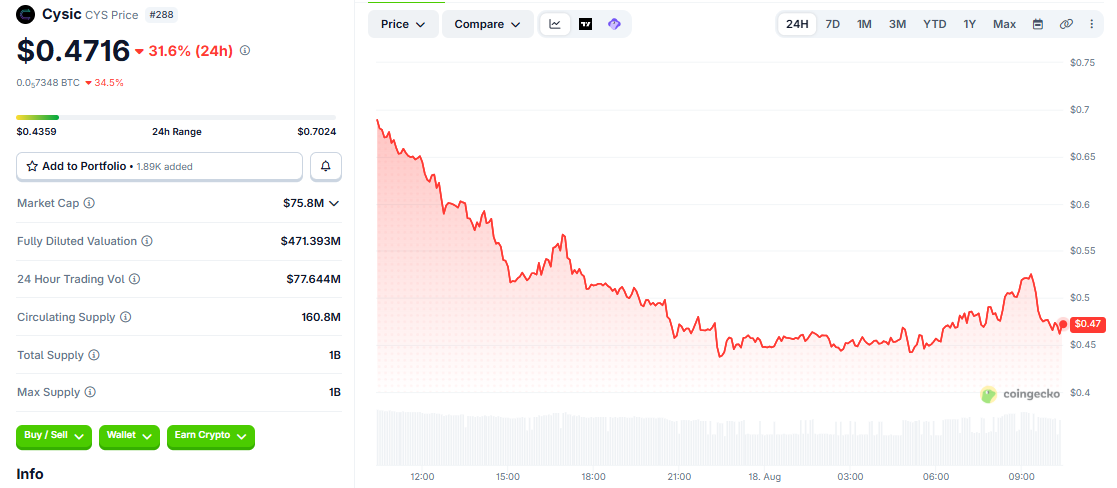This screenshot has width=1117, height=488.
Task: Open the calendar date range picker
Action: click(1038, 24)
